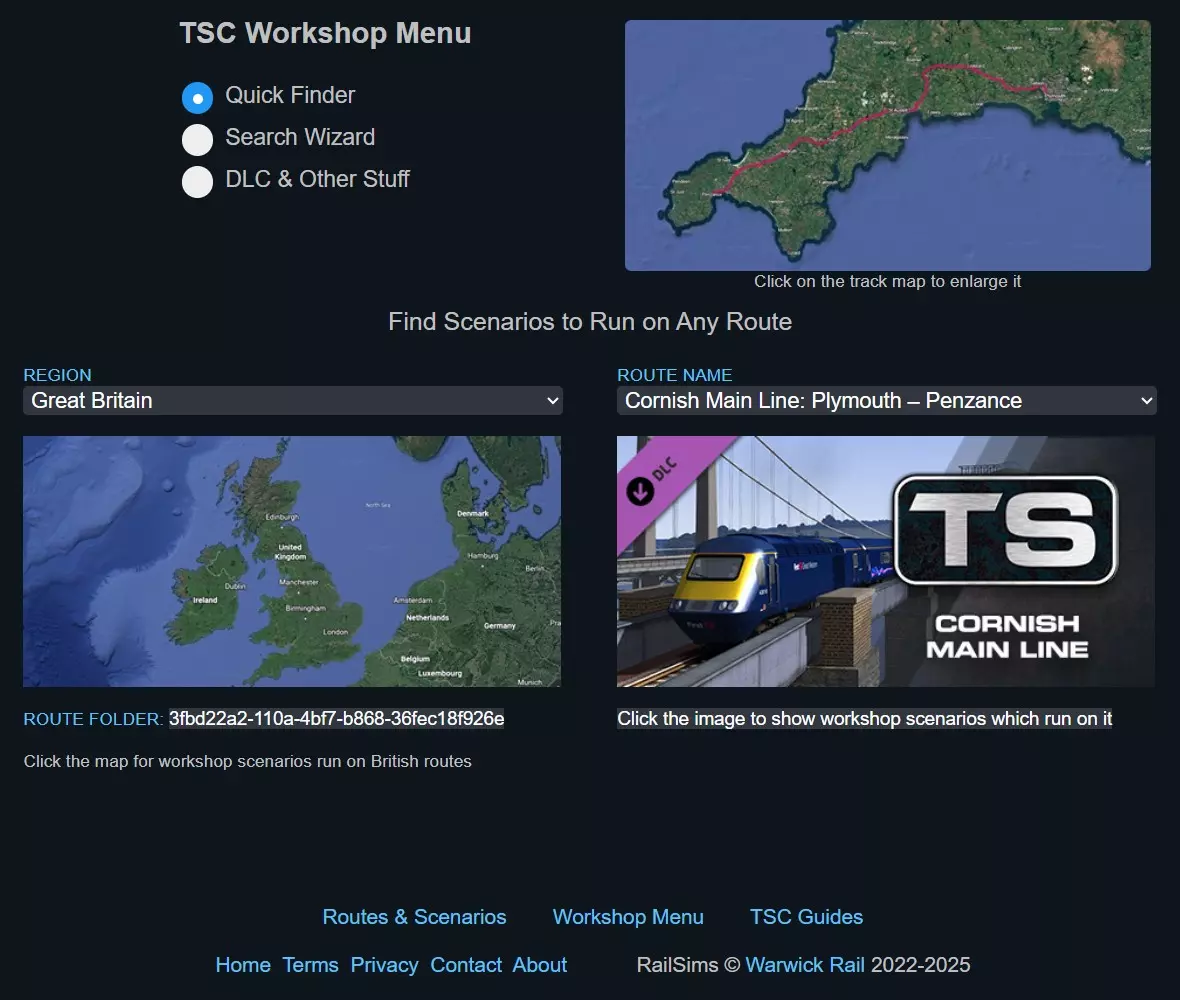Select the route folder ID text
This screenshot has width=1180, height=1000.
[336, 719]
